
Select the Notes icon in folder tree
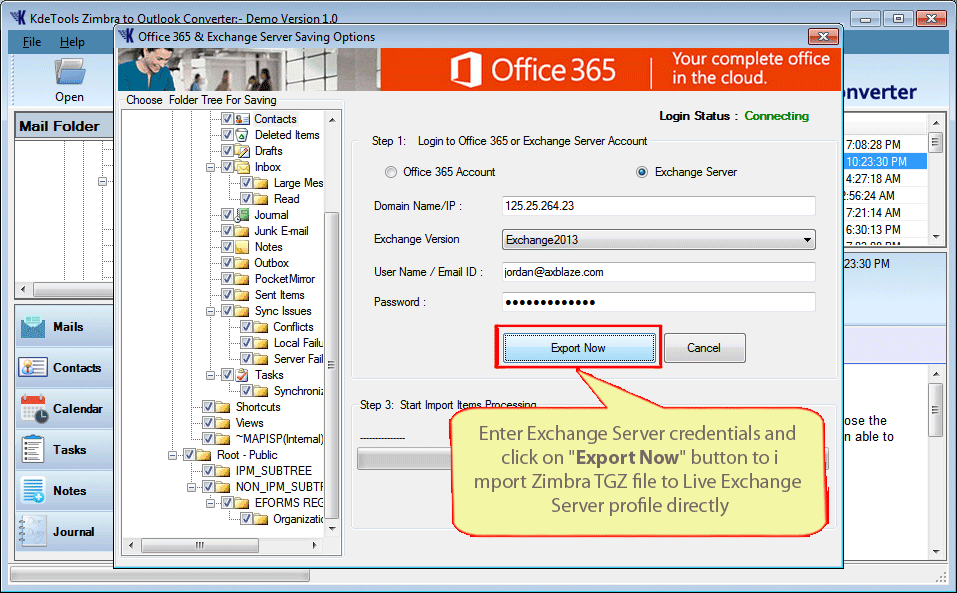[242, 247]
